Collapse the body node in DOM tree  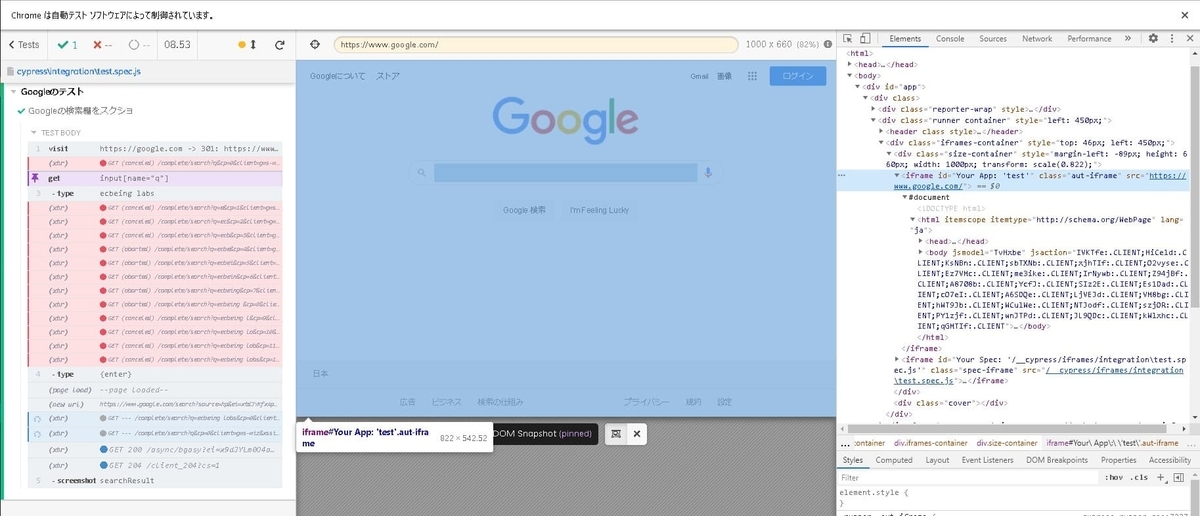point(851,75)
